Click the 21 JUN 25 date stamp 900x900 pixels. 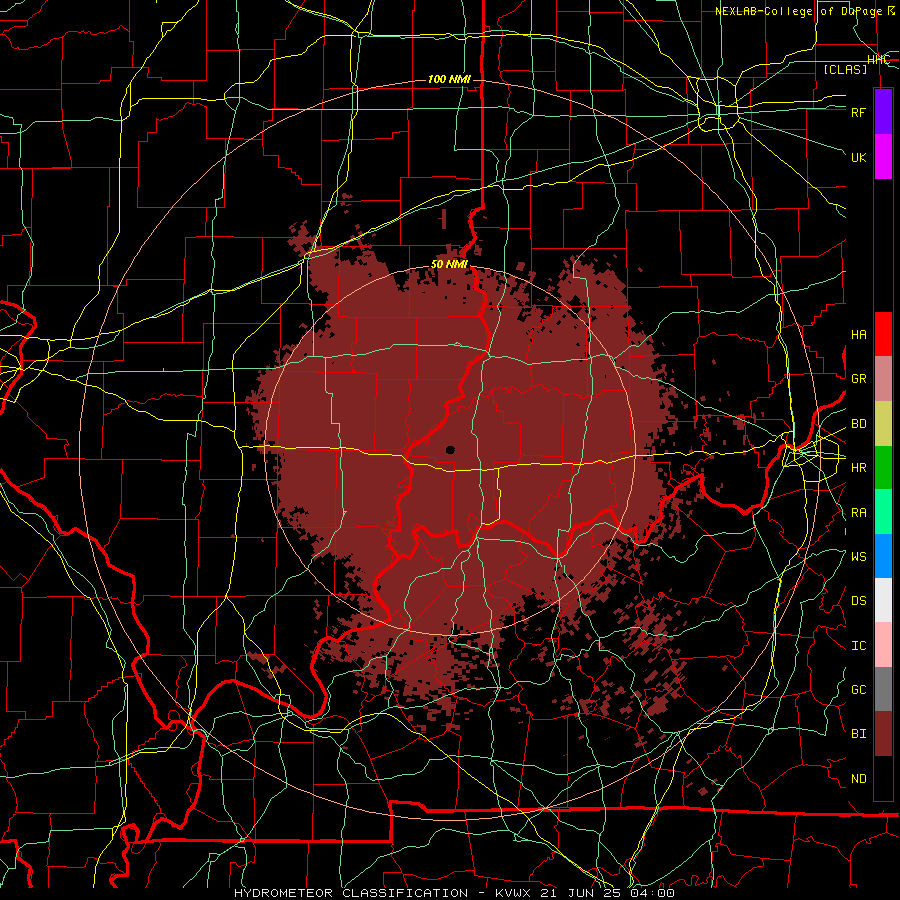click(x=581, y=893)
